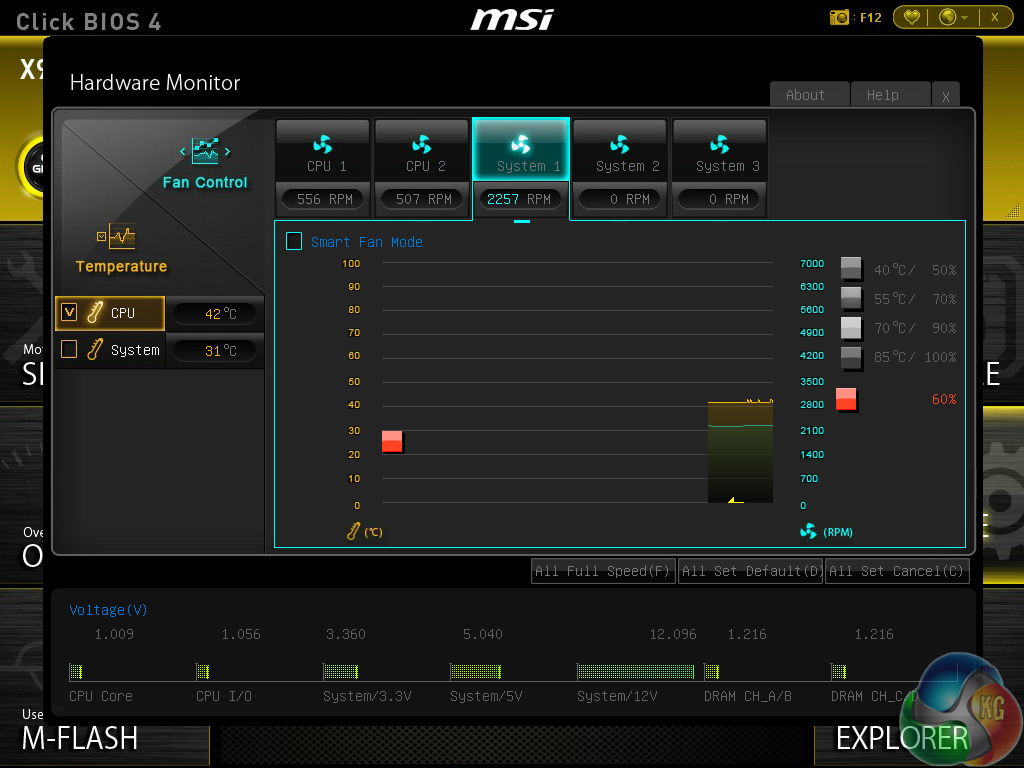Click the 42°C CPU temperature readout
This screenshot has width=1024, height=768.
coord(216,314)
